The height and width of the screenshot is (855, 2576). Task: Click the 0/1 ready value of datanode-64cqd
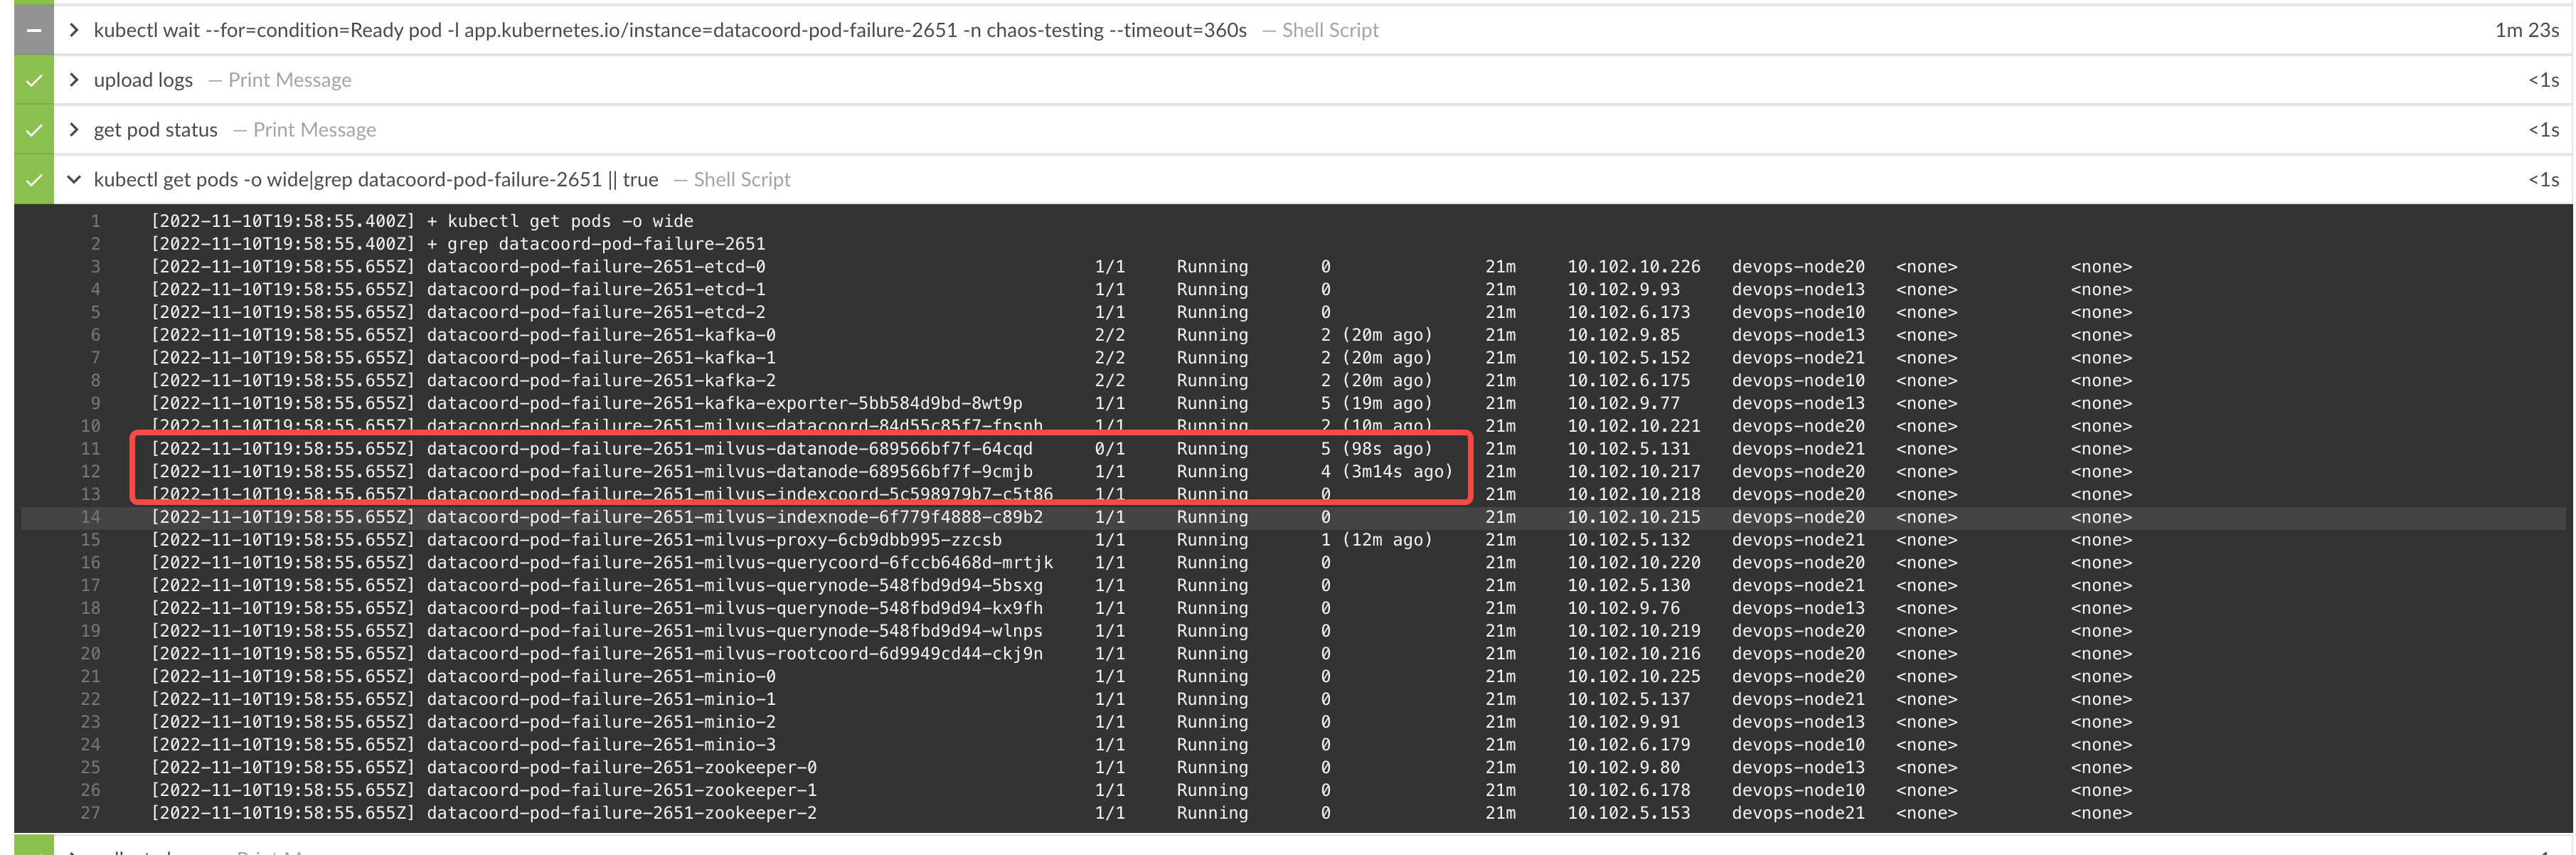tap(1110, 449)
